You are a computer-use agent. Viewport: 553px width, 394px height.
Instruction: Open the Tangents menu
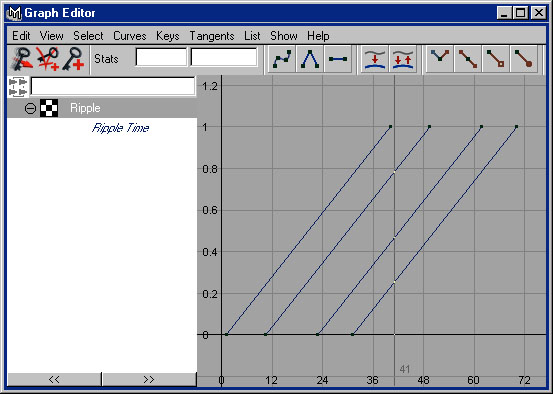coord(212,36)
